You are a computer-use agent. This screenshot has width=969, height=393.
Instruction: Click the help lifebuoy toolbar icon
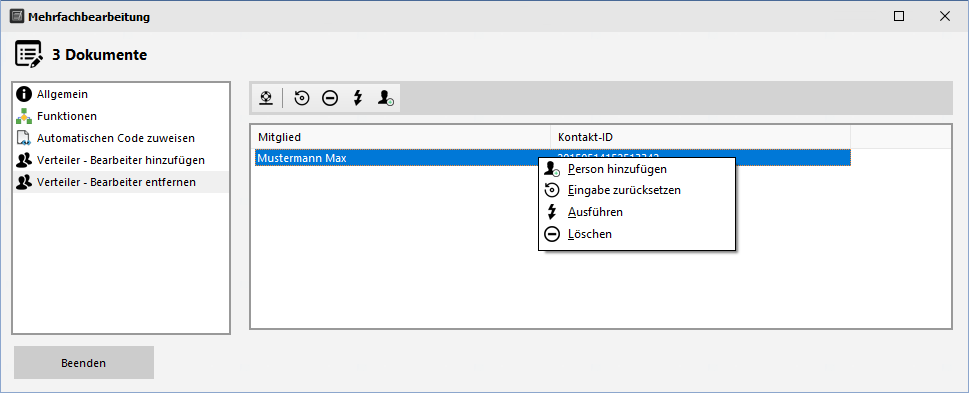(266, 98)
